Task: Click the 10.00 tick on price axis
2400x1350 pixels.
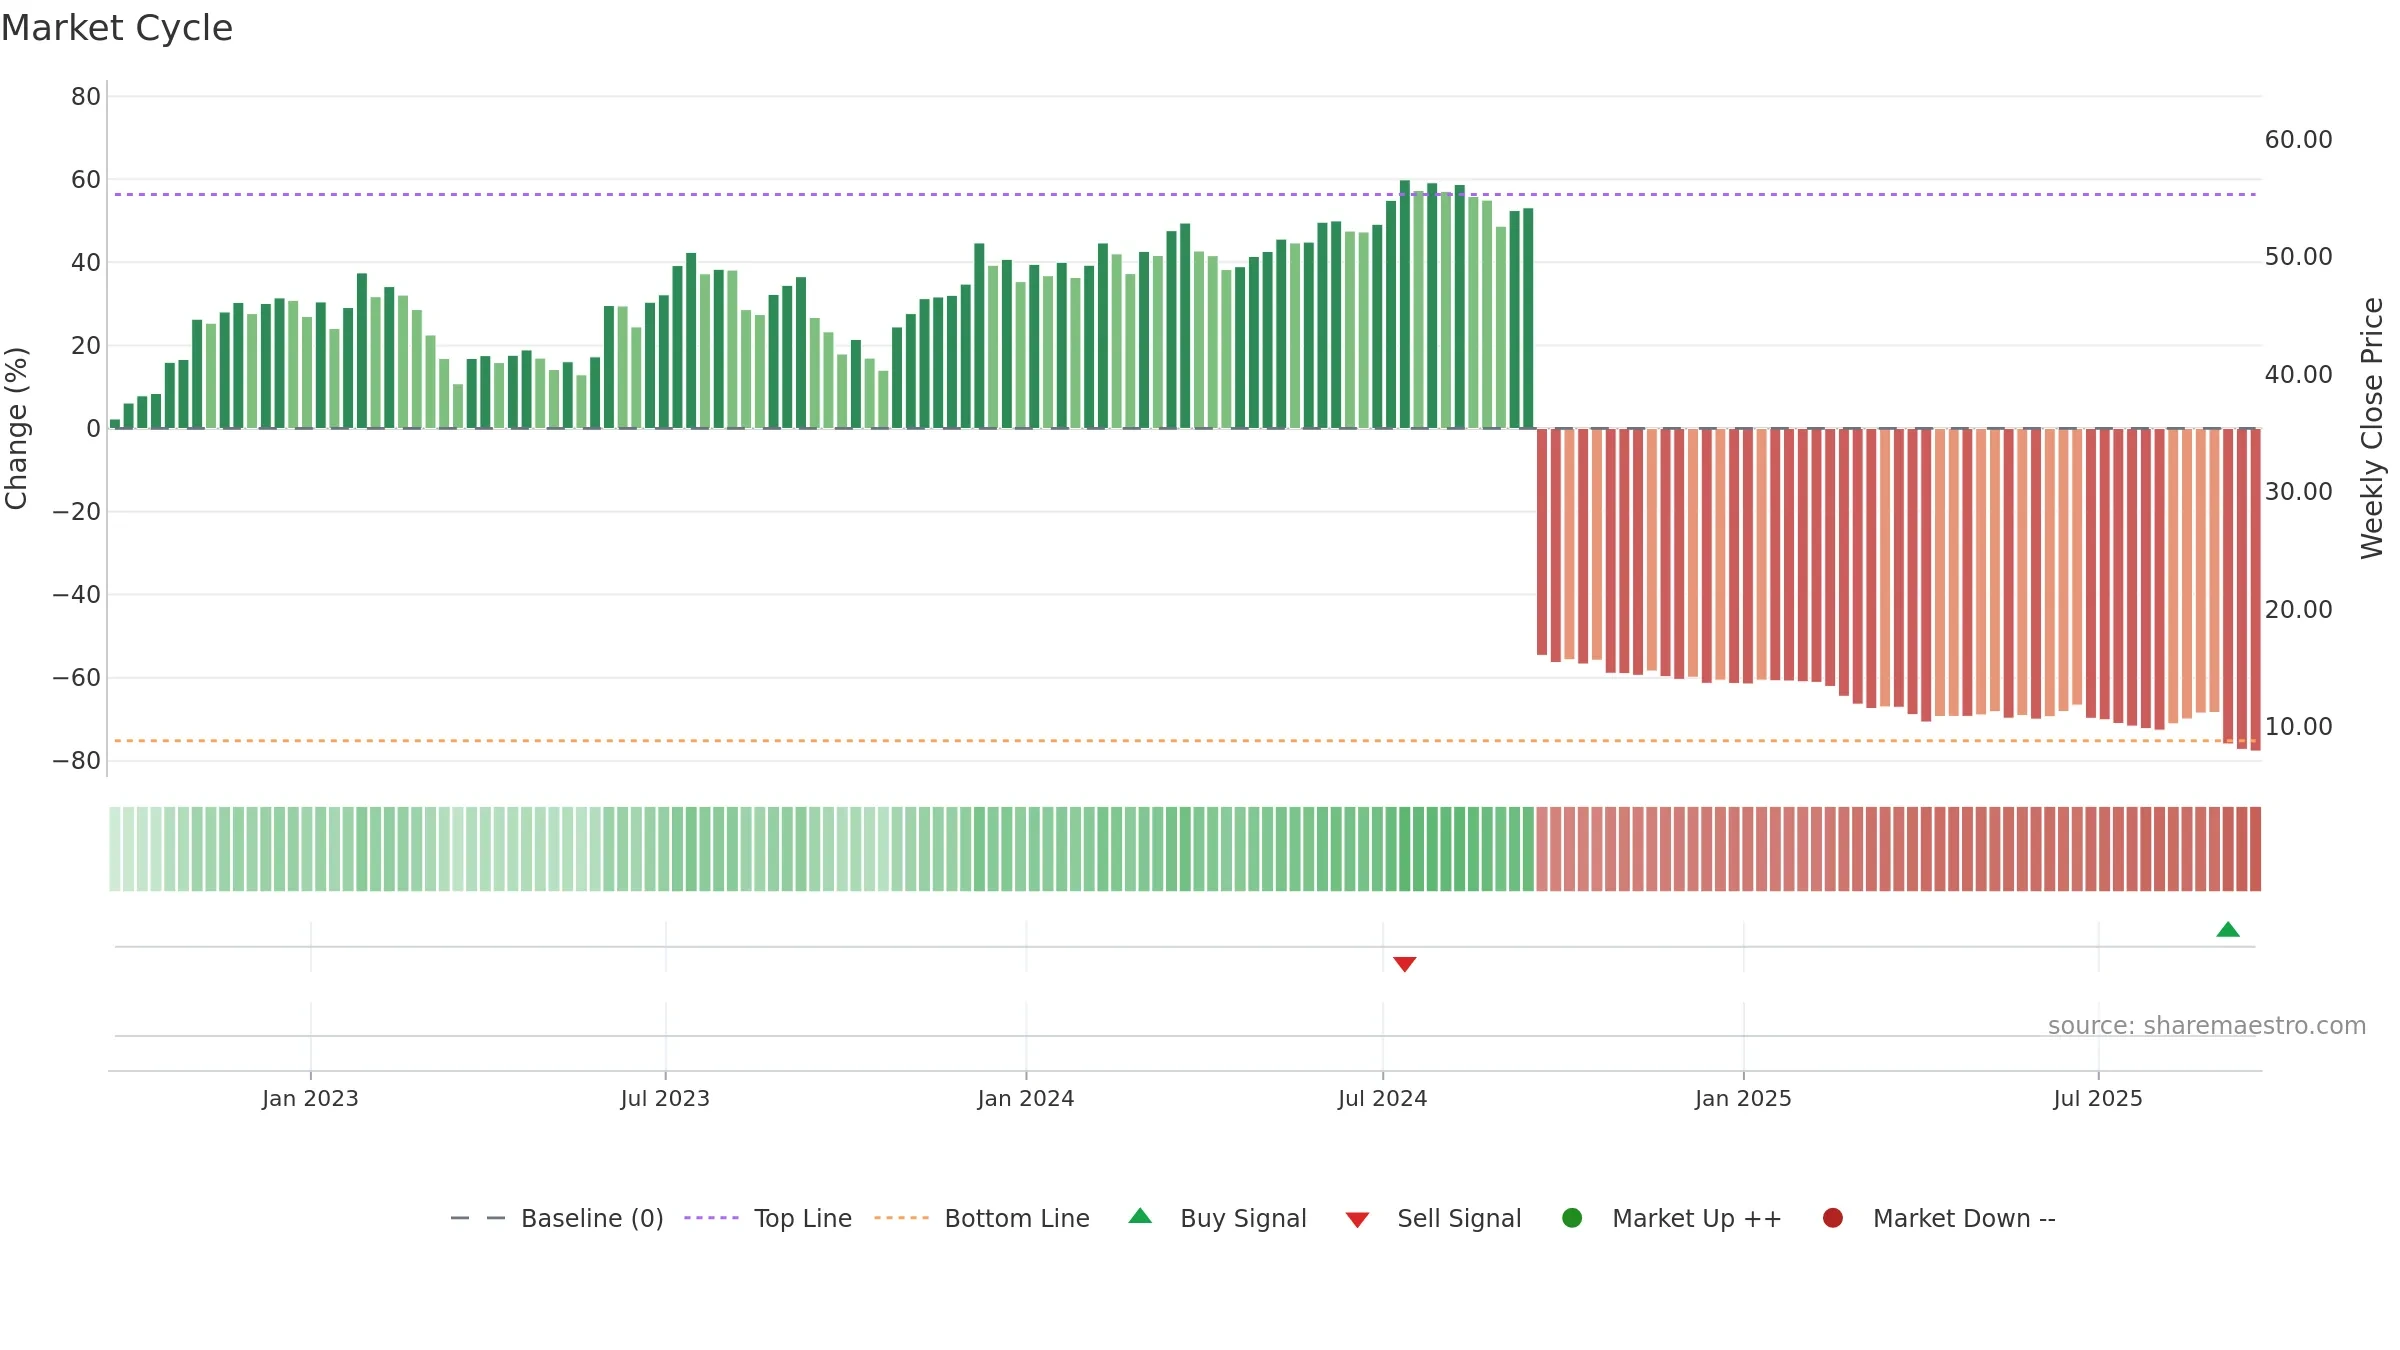Action: click(x=2298, y=727)
